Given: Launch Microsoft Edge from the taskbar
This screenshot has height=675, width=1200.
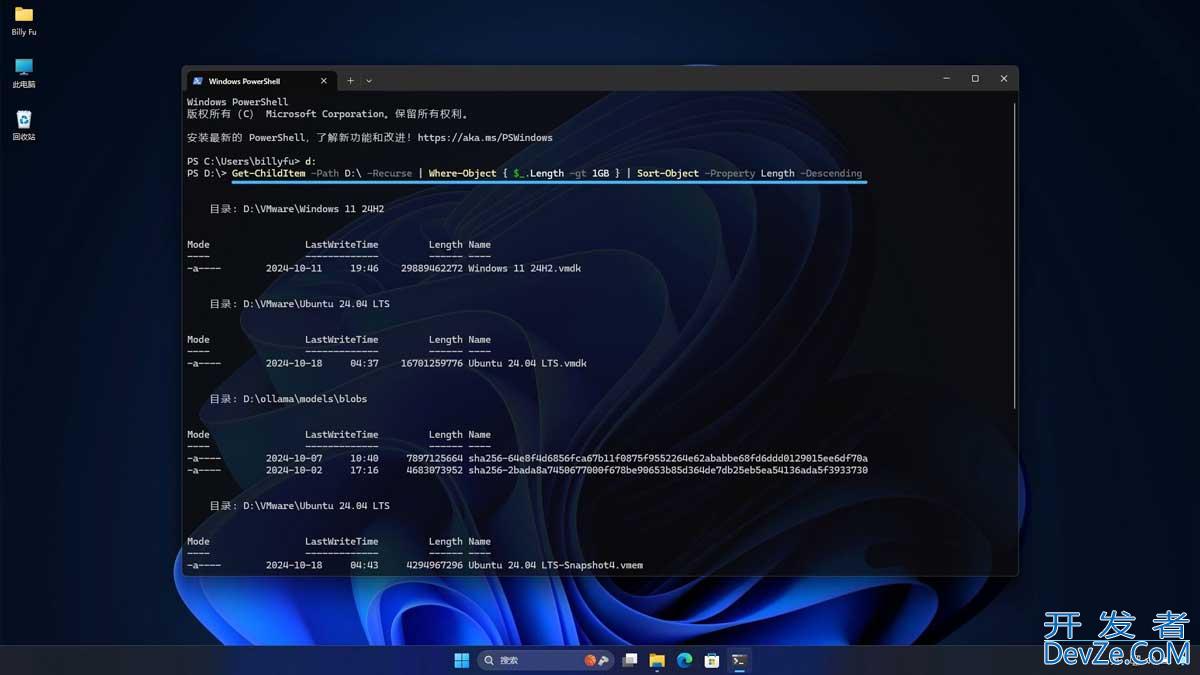Looking at the screenshot, I should 685,660.
